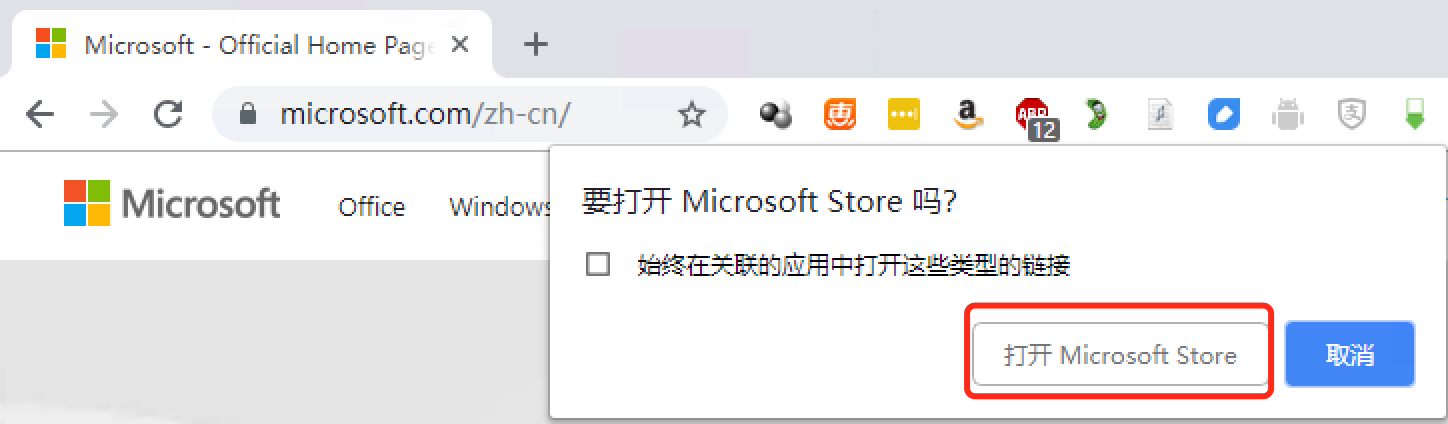Click the blue 取消 button
This screenshot has height=424, width=1448.
point(1350,355)
